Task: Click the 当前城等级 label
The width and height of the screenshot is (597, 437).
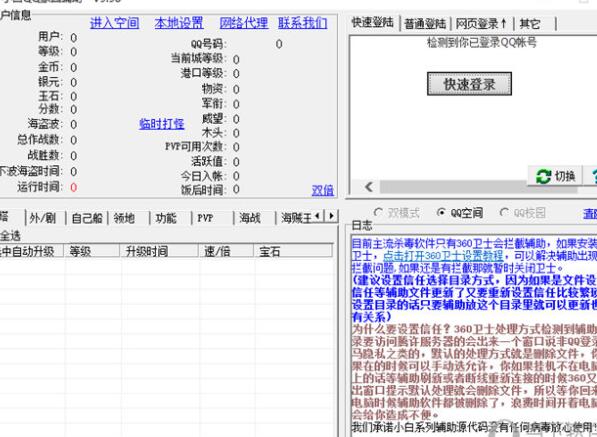Action: point(198,59)
